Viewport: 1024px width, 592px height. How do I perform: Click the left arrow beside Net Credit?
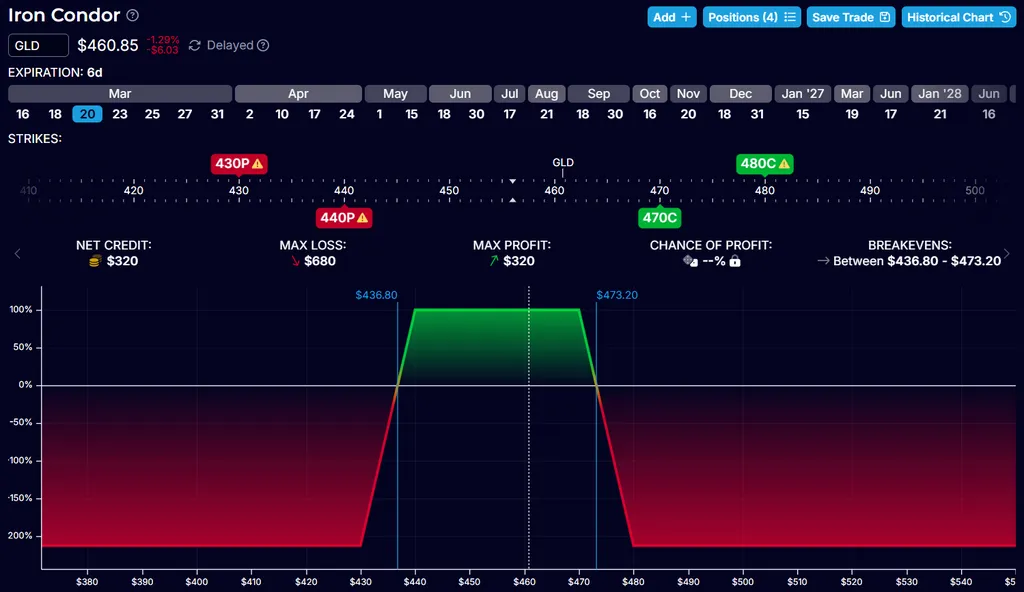point(17,253)
